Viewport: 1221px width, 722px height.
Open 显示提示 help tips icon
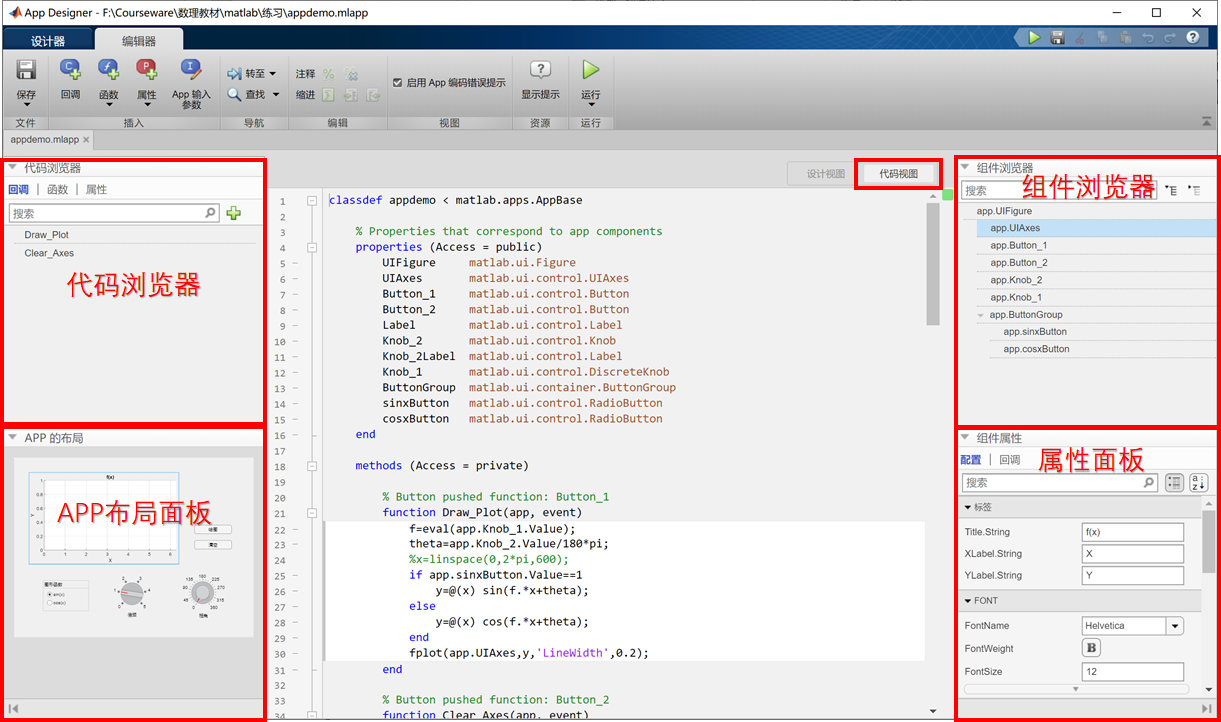540,71
